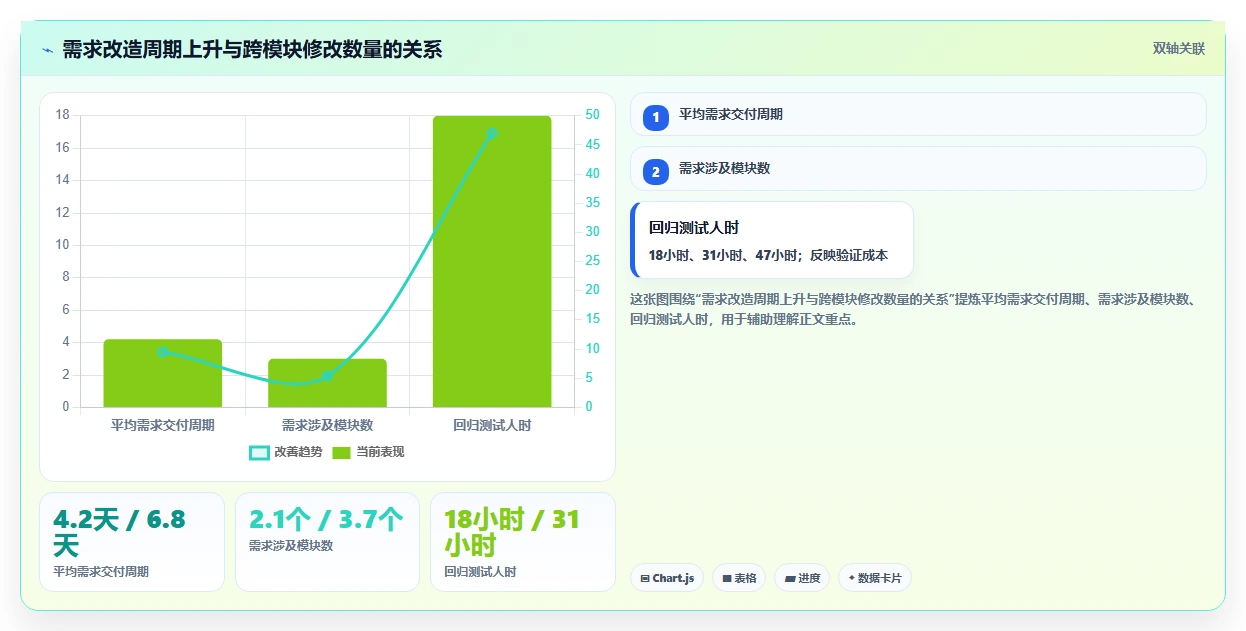Click the lightning icon beside the title
The image size is (1246, 631).
(48, 50)
